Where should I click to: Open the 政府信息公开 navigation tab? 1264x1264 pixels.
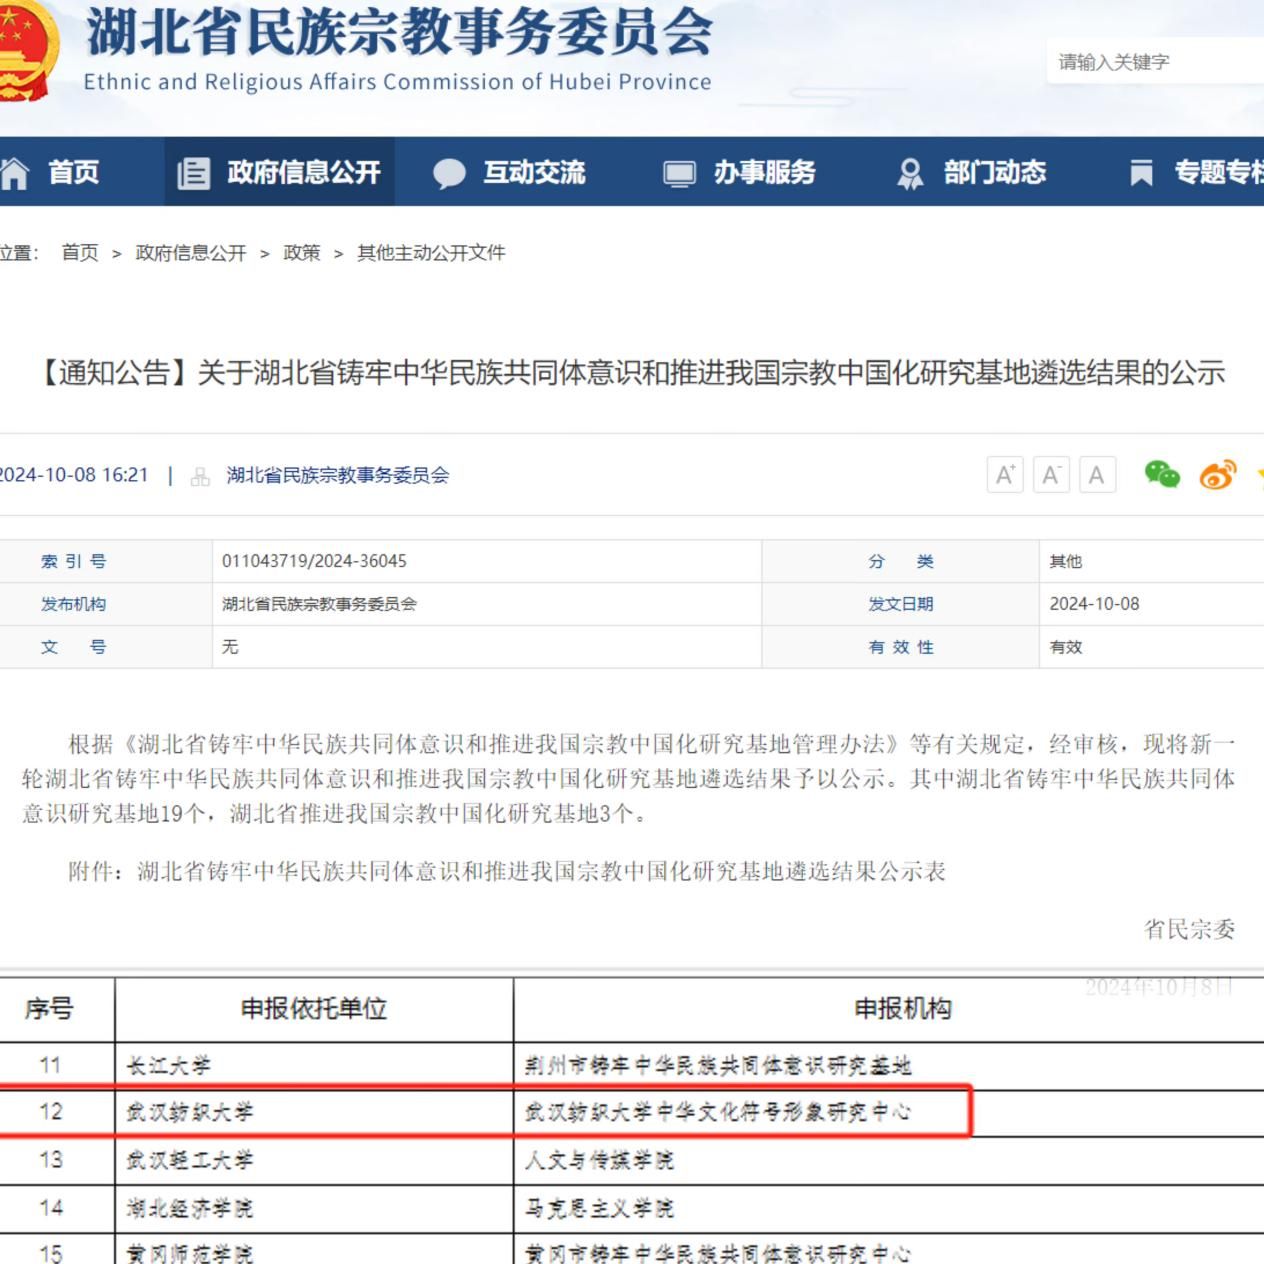click(x=280, y=173)
